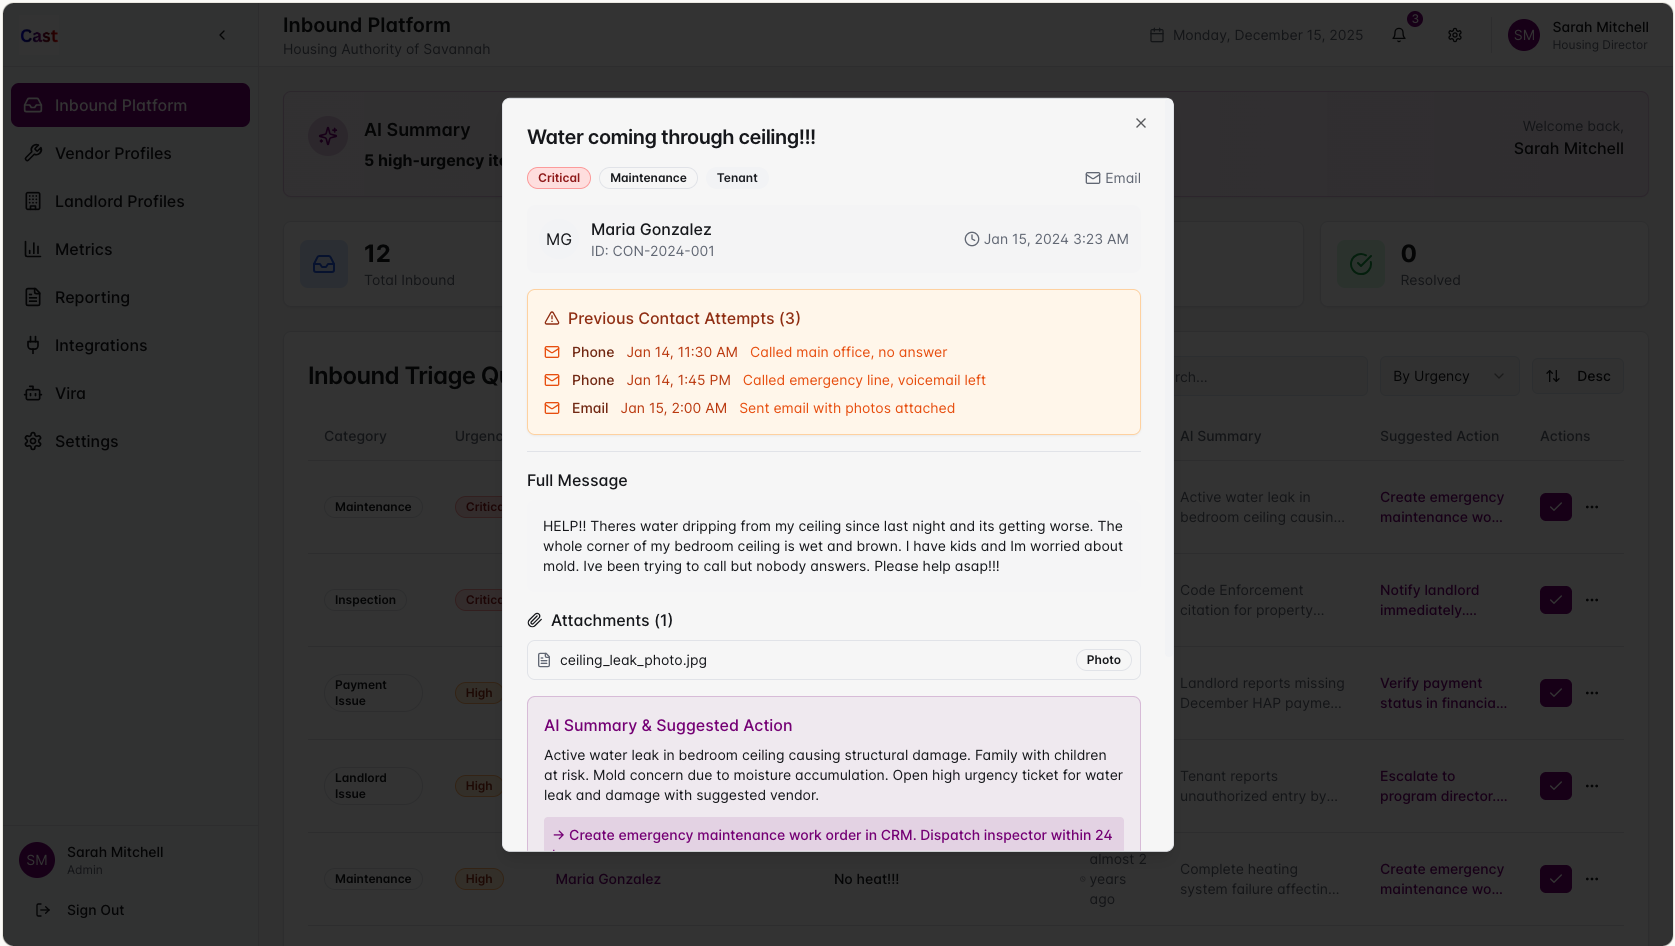
Task: Open Integrations in the sidebar
Action: pyautogui.click(x=130, y=345)
